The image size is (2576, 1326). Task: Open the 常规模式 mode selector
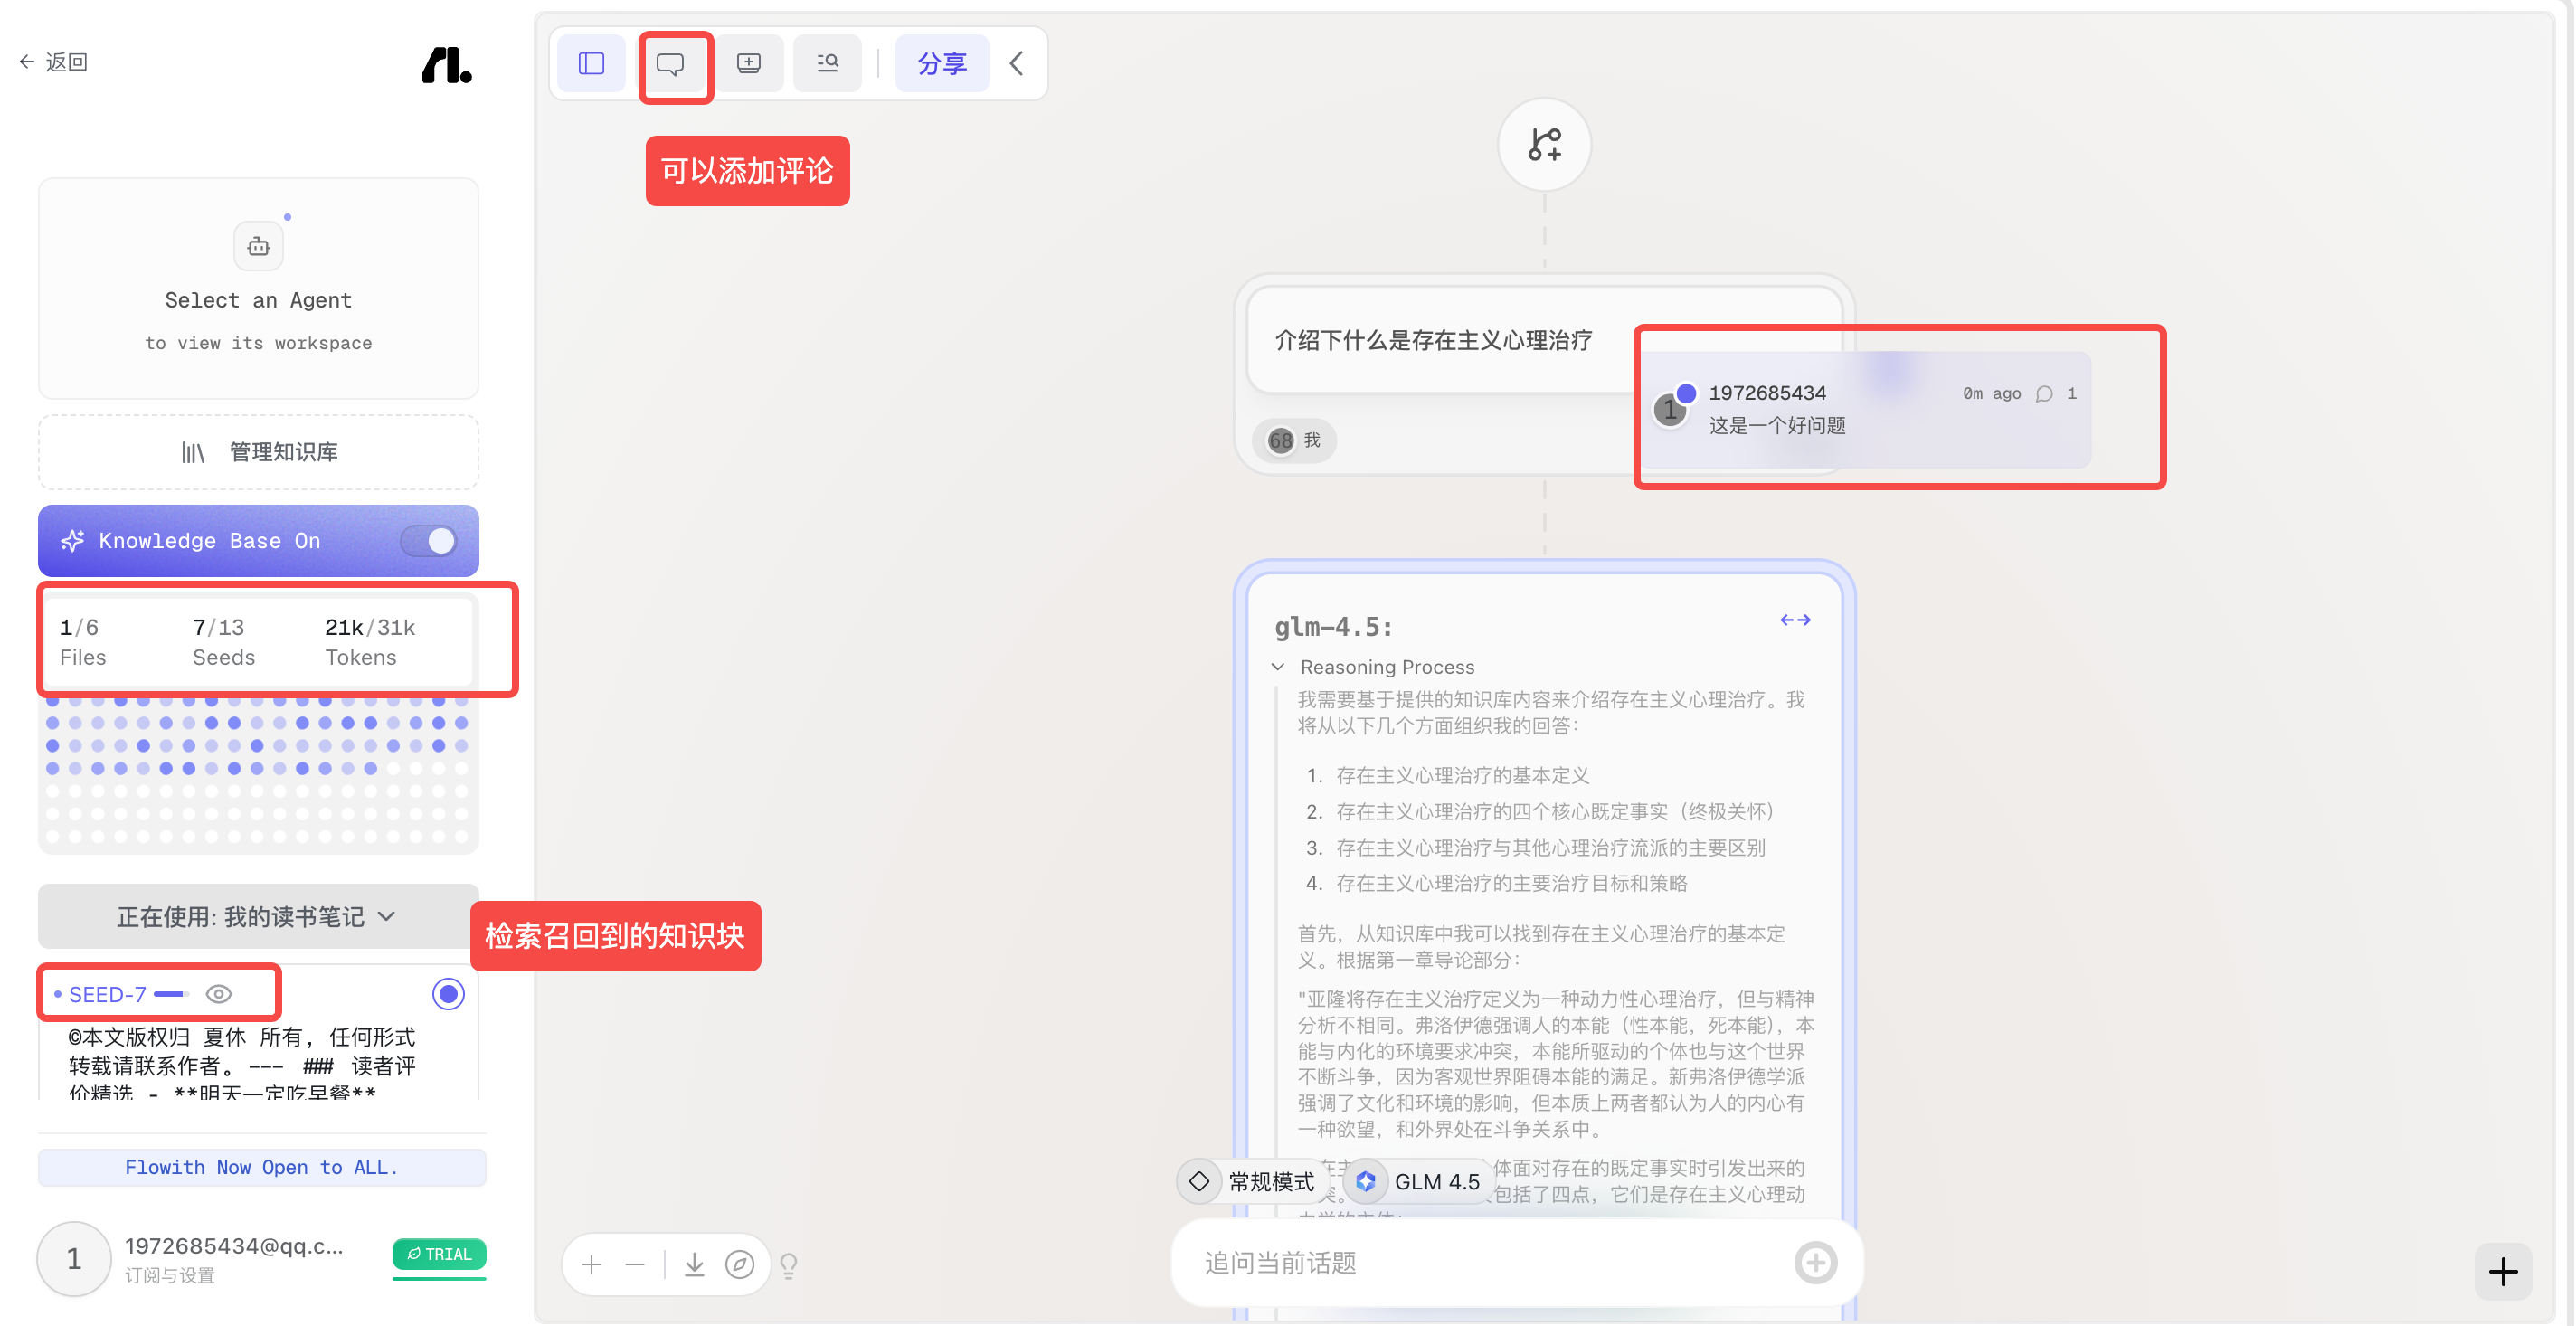click(x=1251, y=1182)
